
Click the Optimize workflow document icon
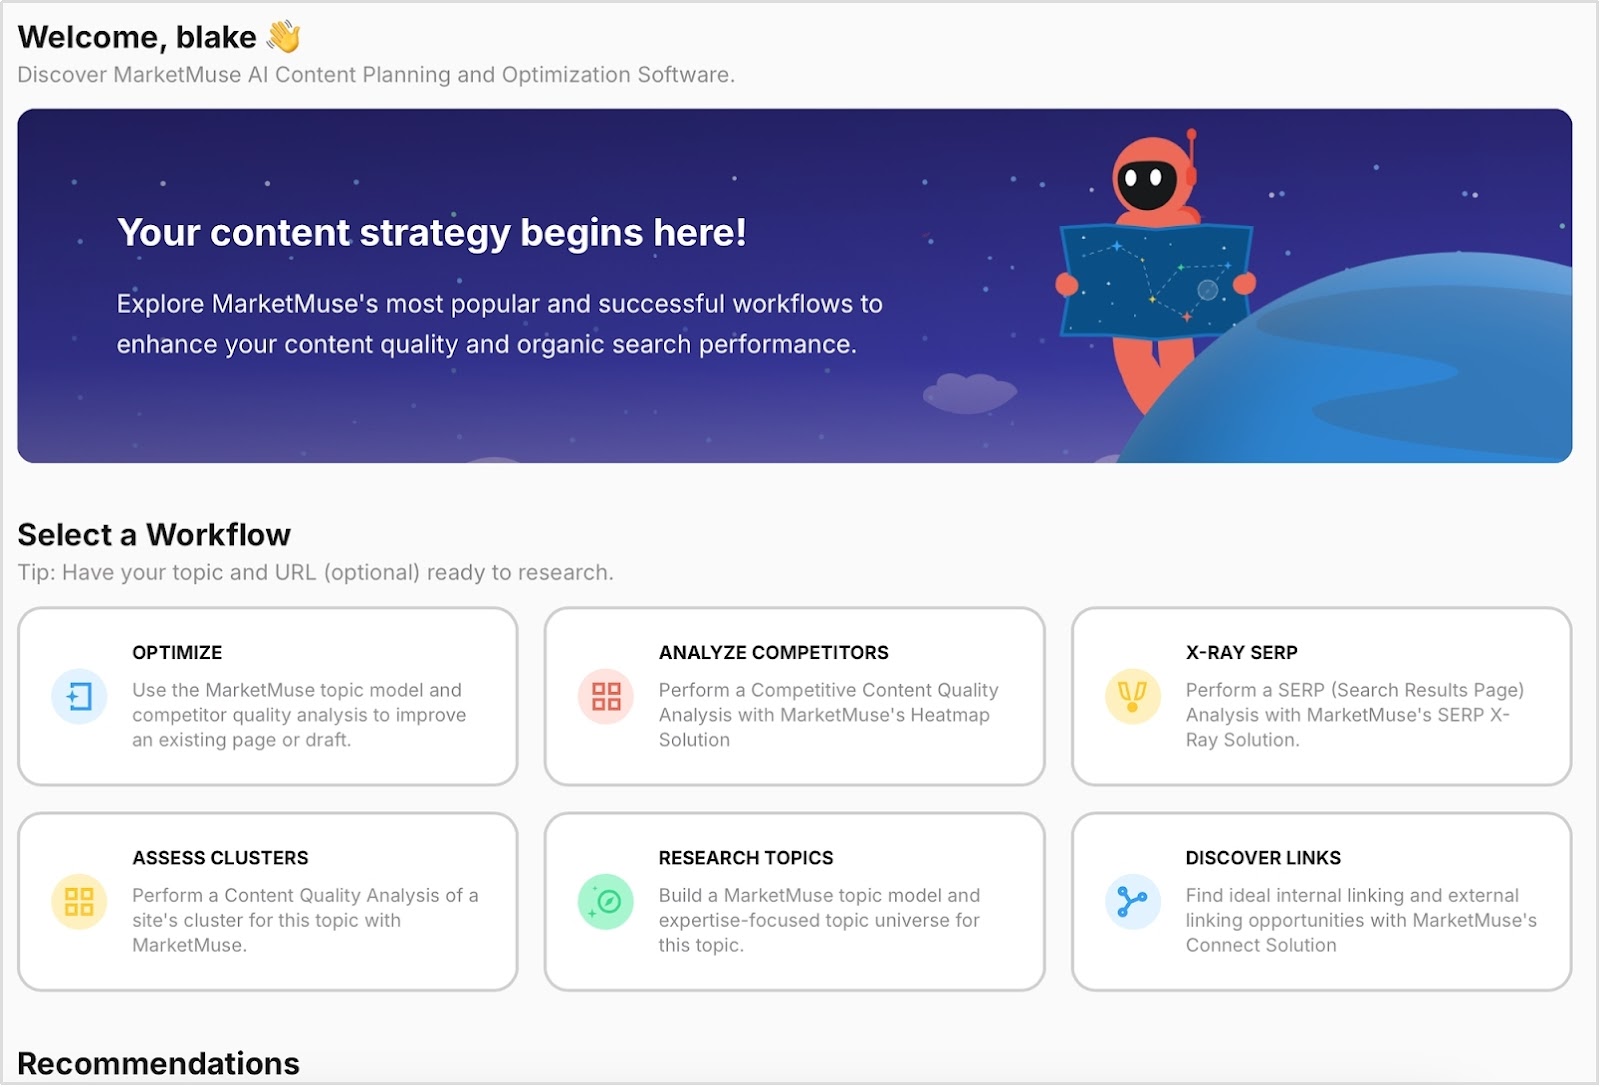tap(79, 696)
